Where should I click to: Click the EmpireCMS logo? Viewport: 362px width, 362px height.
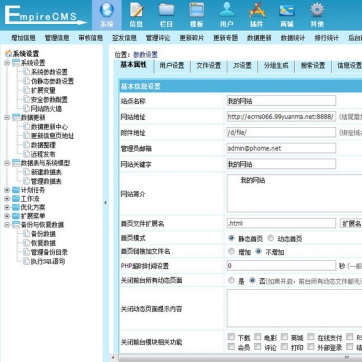[x=45, y=15]
